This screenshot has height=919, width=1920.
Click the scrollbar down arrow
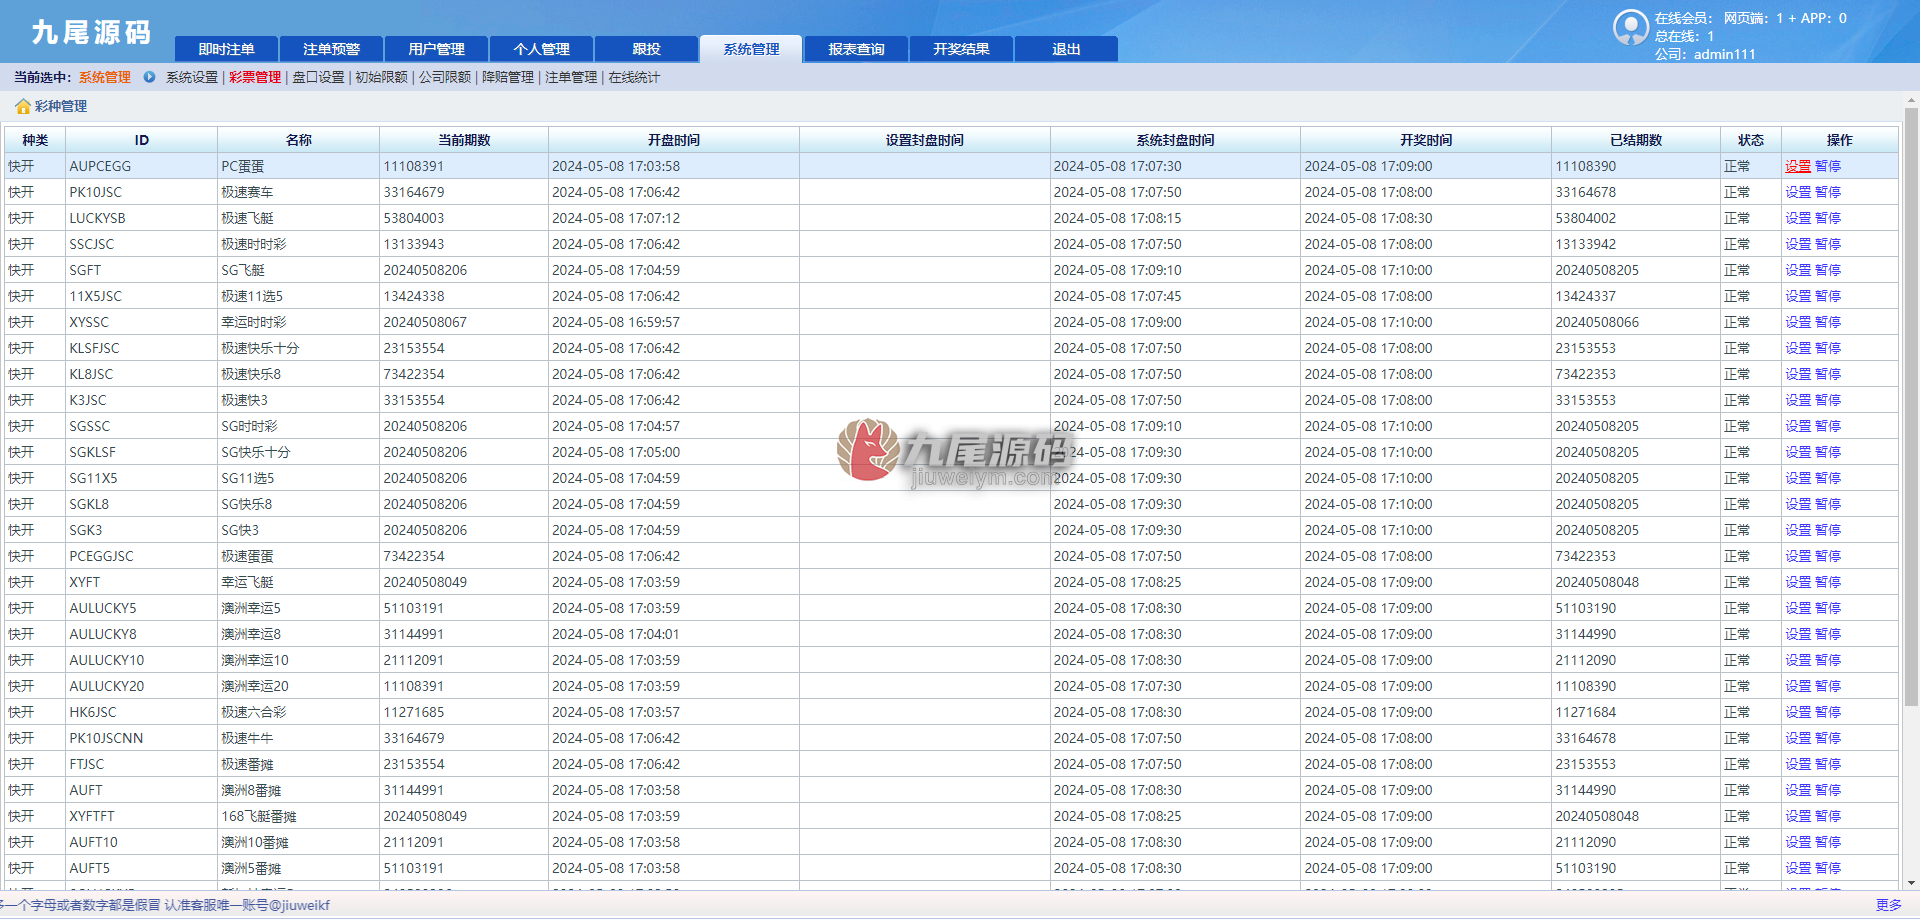(1911, 883)
